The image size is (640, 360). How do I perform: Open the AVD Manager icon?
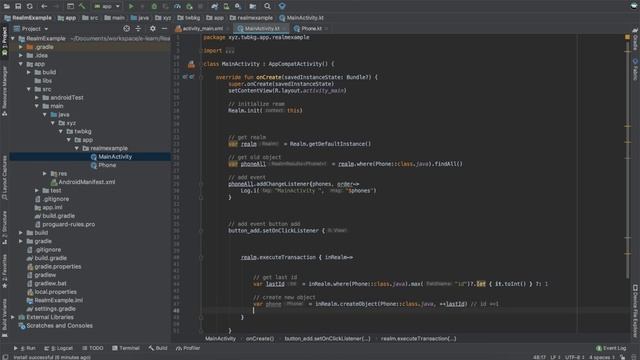pyautogui.click(x=226, y=6)
